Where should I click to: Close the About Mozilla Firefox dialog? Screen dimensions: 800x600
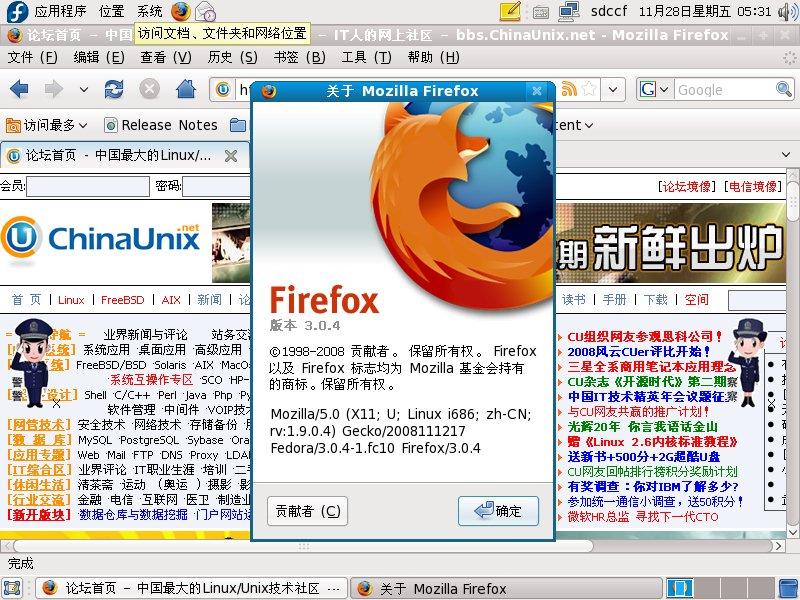[537, 91]
